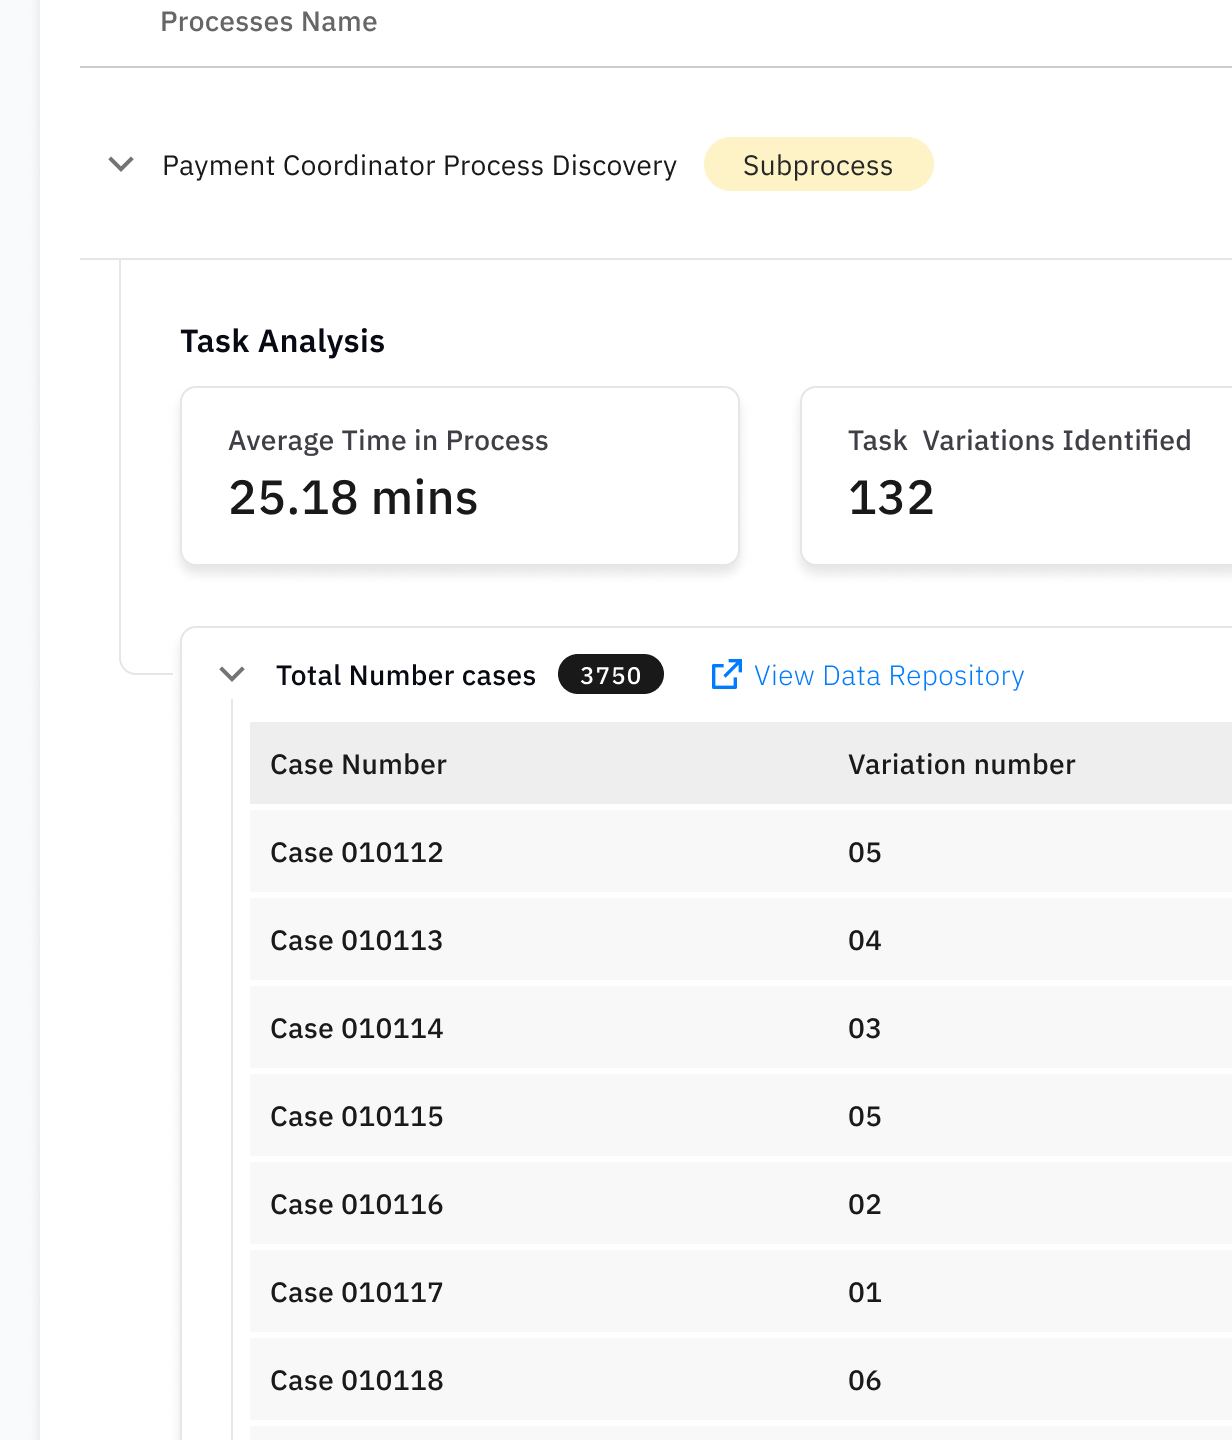The height and width of the screenshot is (1440, 1232).
Task: Click the external link icon
Action: point(726,675)
